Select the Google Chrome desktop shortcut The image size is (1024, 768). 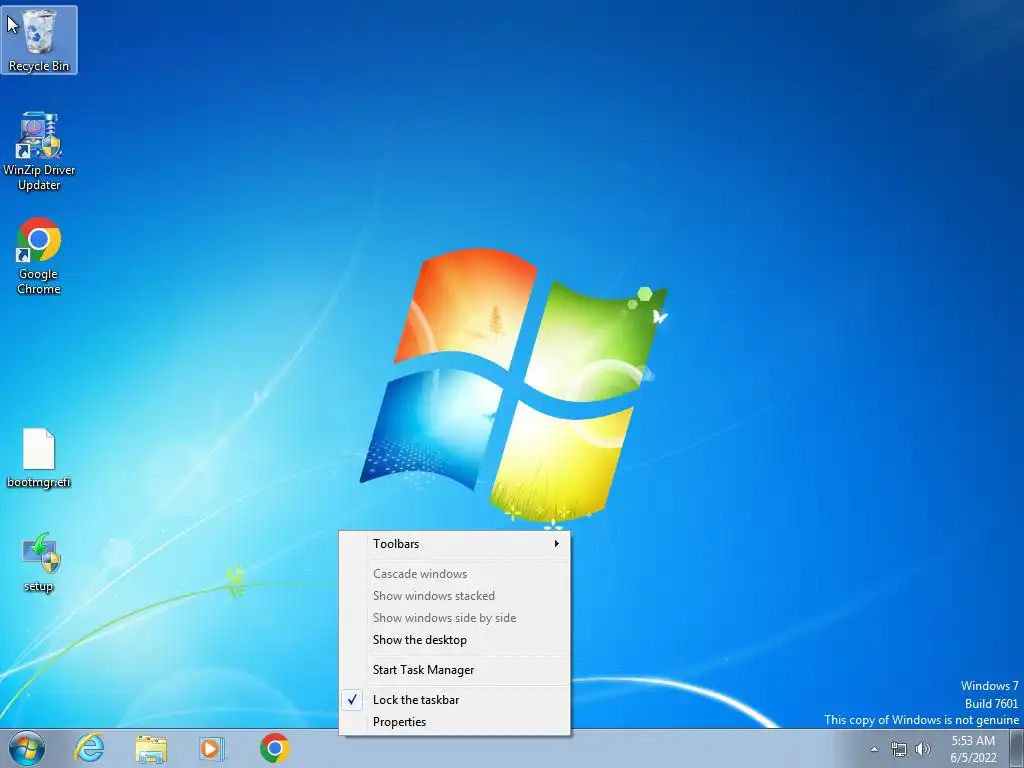(39, 256)
